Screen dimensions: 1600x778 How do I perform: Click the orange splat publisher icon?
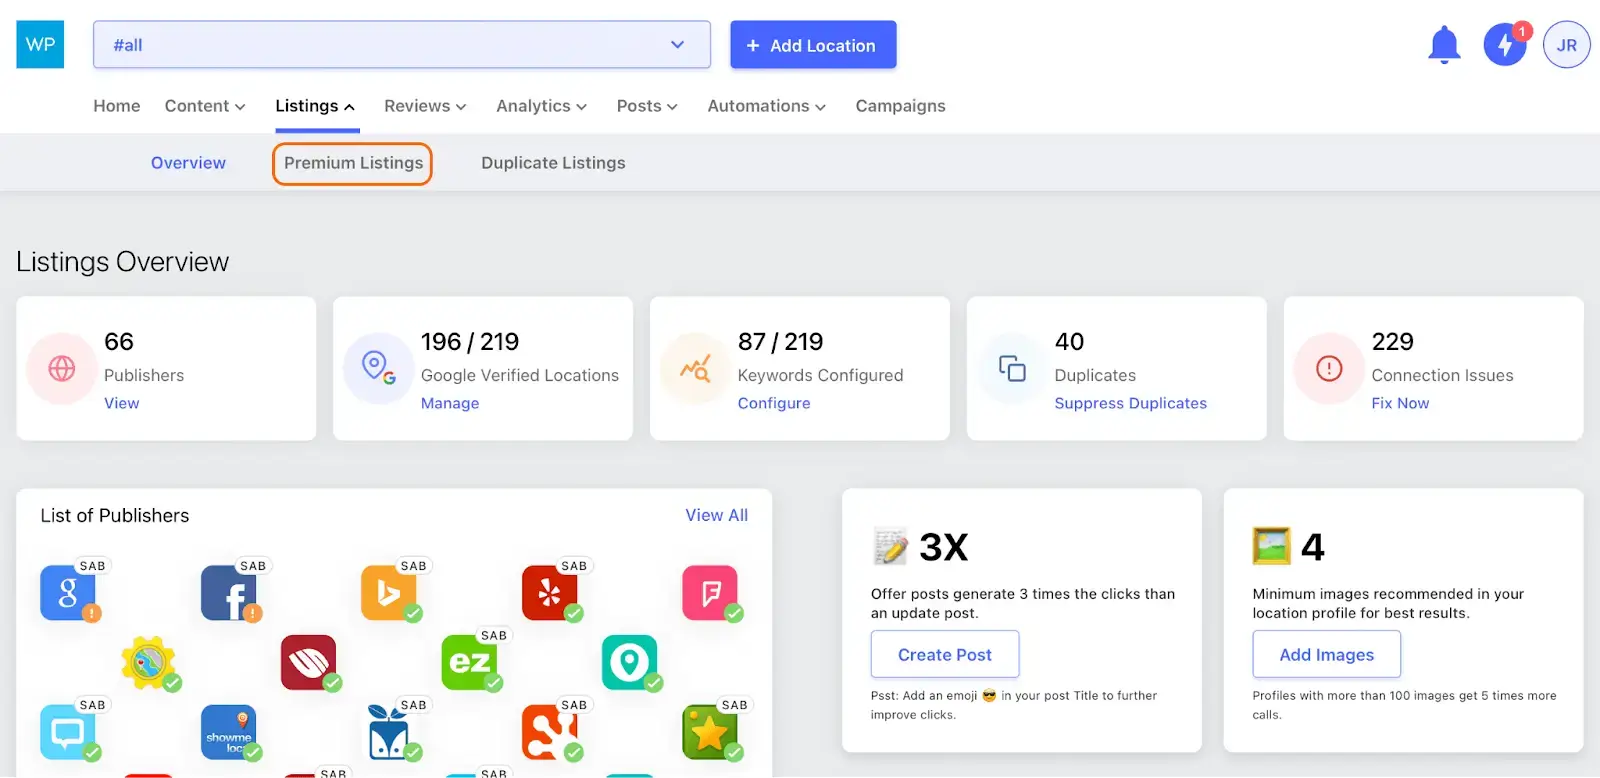550,732
